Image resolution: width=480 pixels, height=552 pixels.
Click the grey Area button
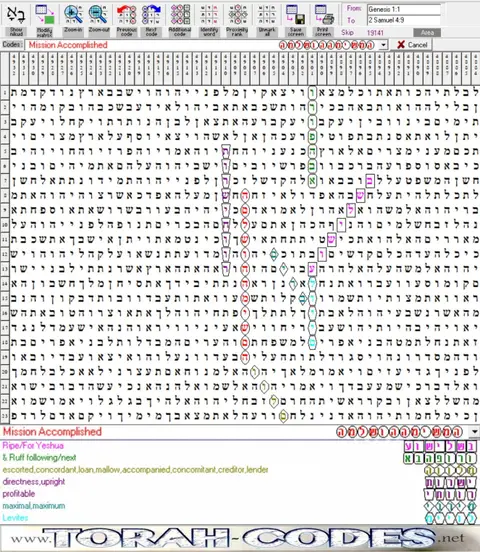pyautogui.click(x=427, y=33)
